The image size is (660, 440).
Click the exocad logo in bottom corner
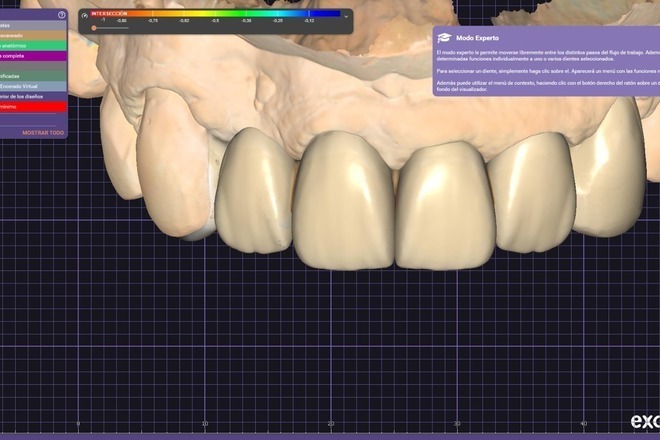644,420
